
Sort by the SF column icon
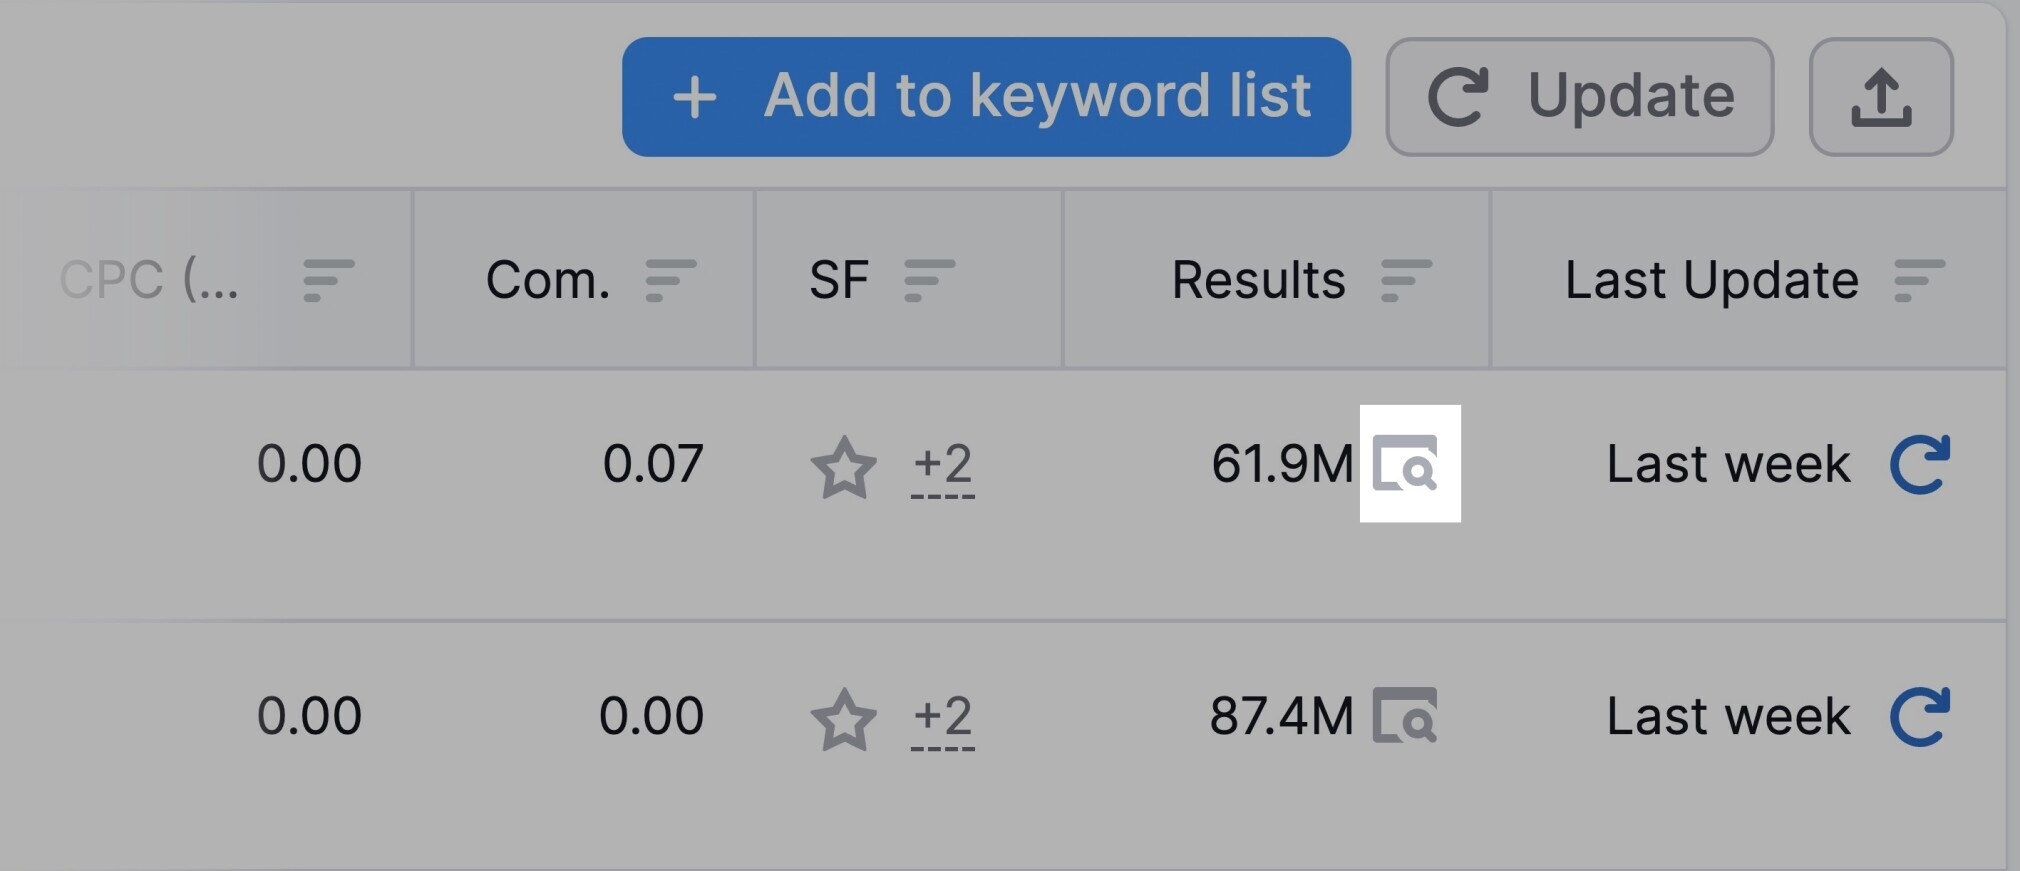pos(929,280)
